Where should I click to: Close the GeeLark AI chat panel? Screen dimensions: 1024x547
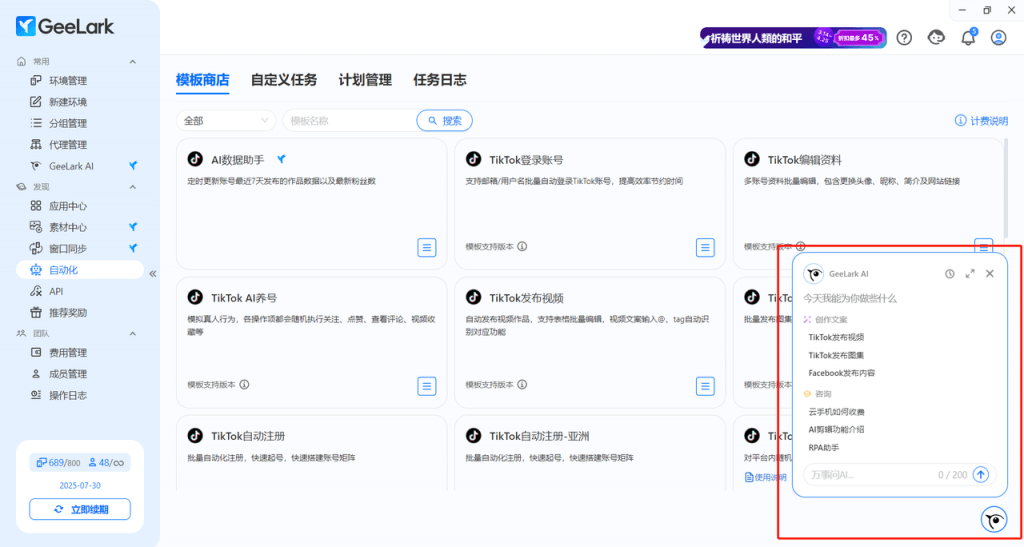click(990, 274)
